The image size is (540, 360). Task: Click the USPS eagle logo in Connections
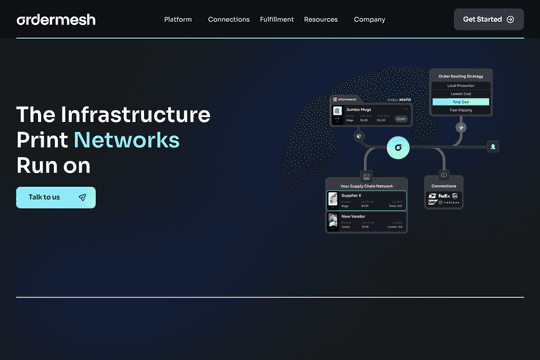click(432, 196)
